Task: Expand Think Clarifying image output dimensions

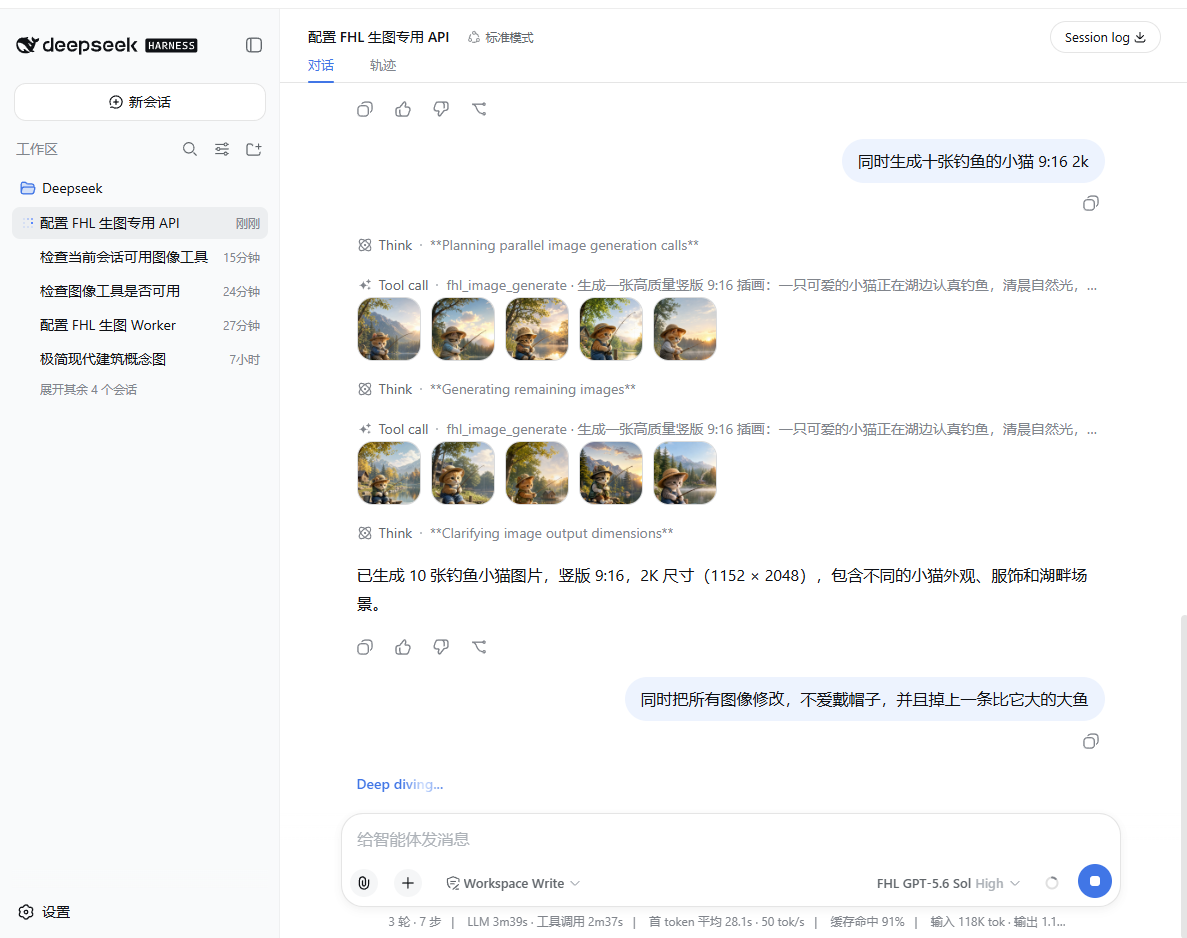Action: click(x=515, y=533)
